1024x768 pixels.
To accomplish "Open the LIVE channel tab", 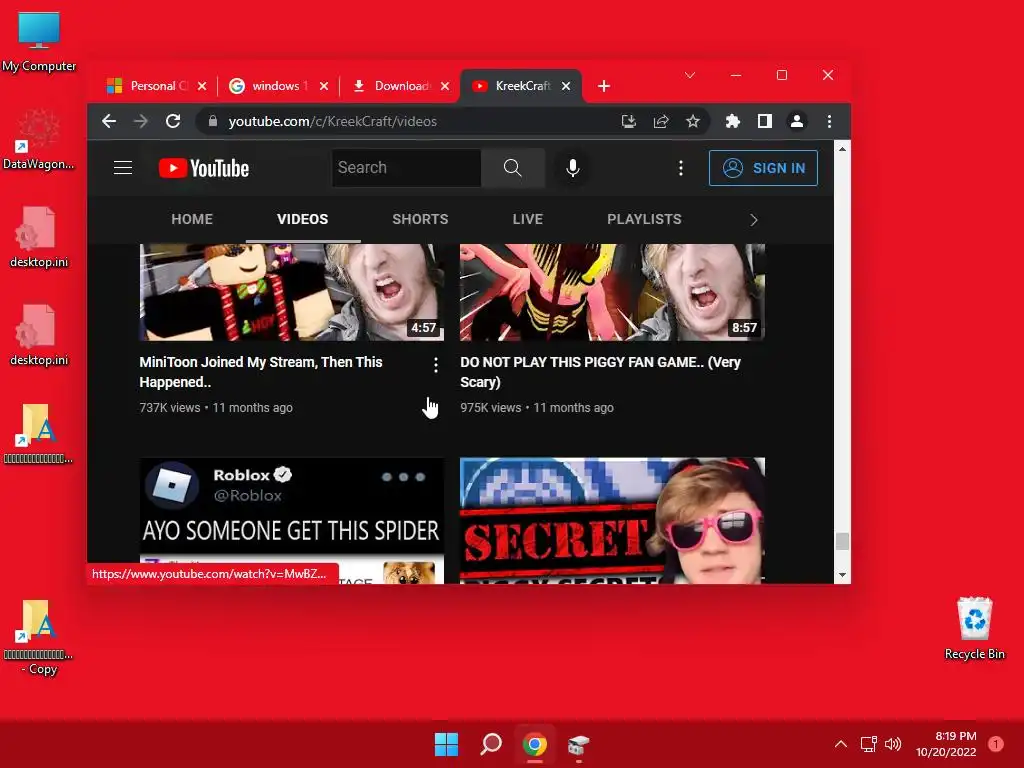I will [528, 219].
